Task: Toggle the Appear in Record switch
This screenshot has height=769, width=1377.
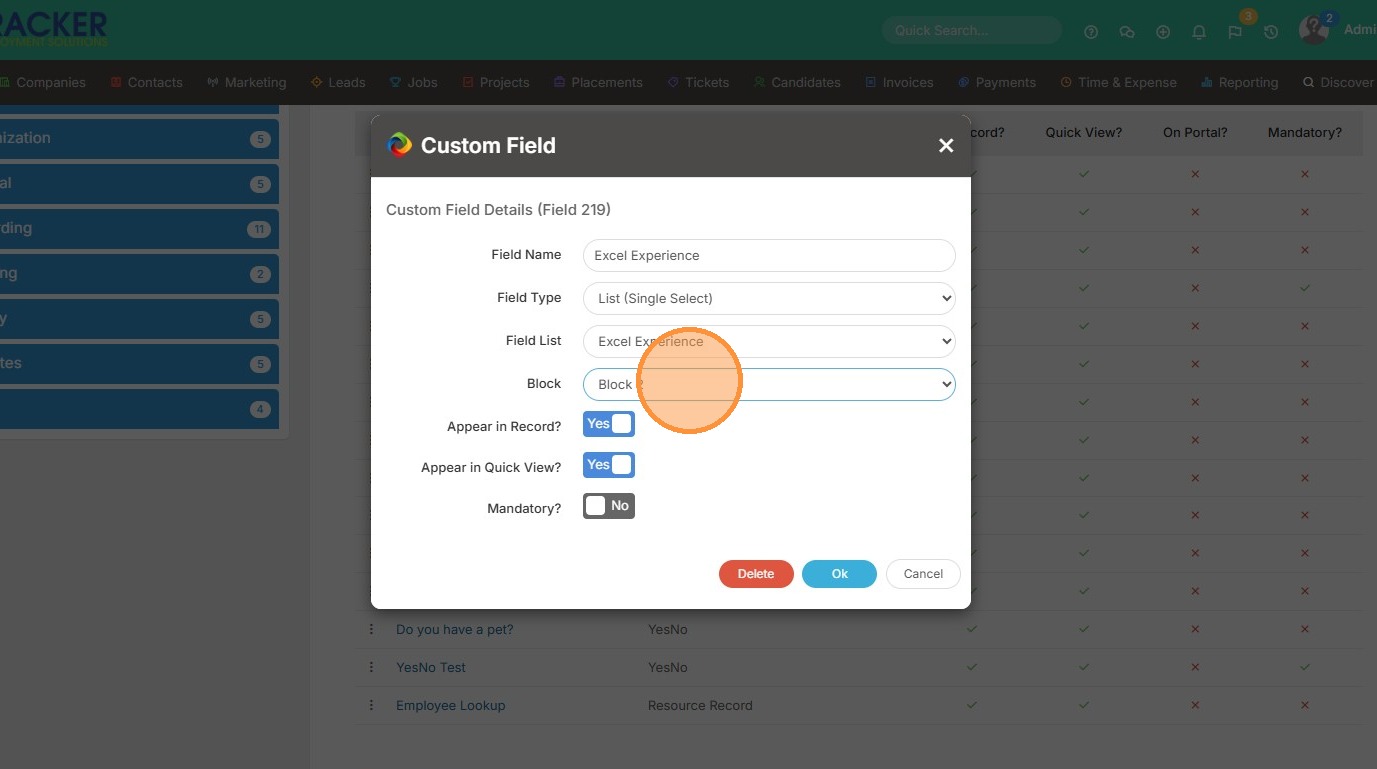Action: click(x=608, y=424)
